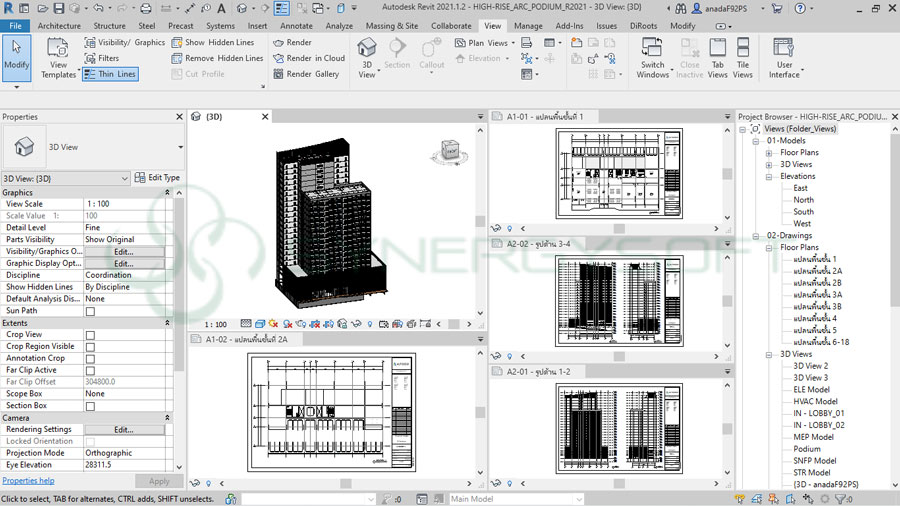Check the Section Box option
Image resolution: width=900 pixels, height=506 pixels.
90,406
